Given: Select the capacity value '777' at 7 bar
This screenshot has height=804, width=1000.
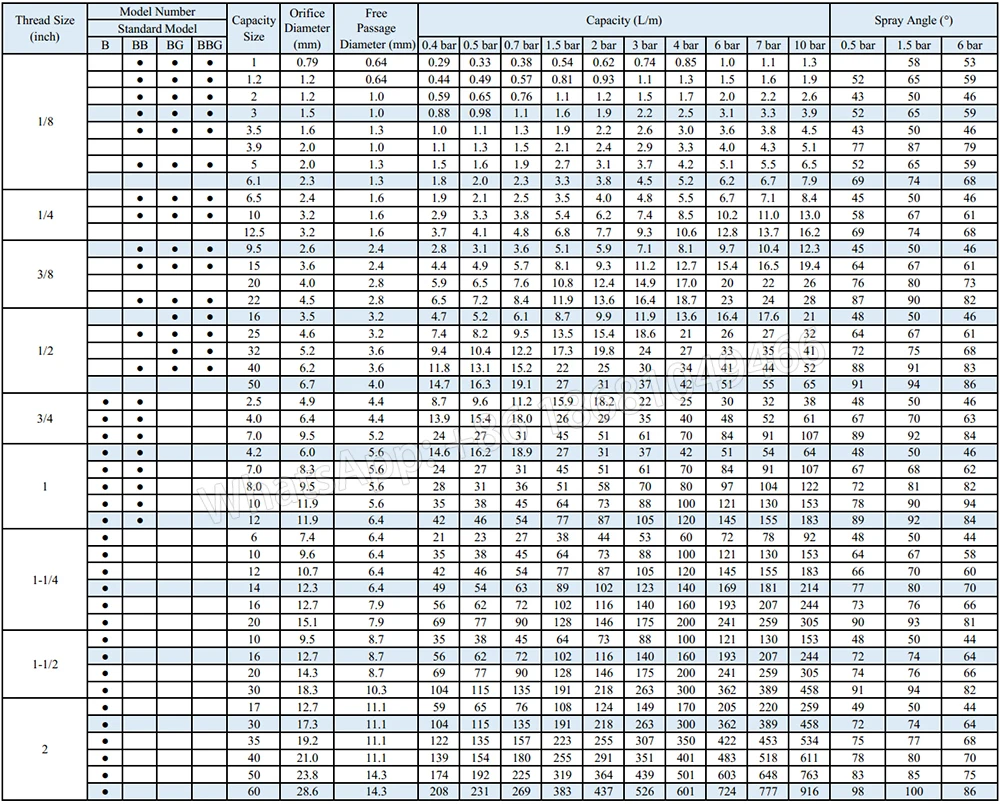Looking at the screenshot, I should click(768, 791).
